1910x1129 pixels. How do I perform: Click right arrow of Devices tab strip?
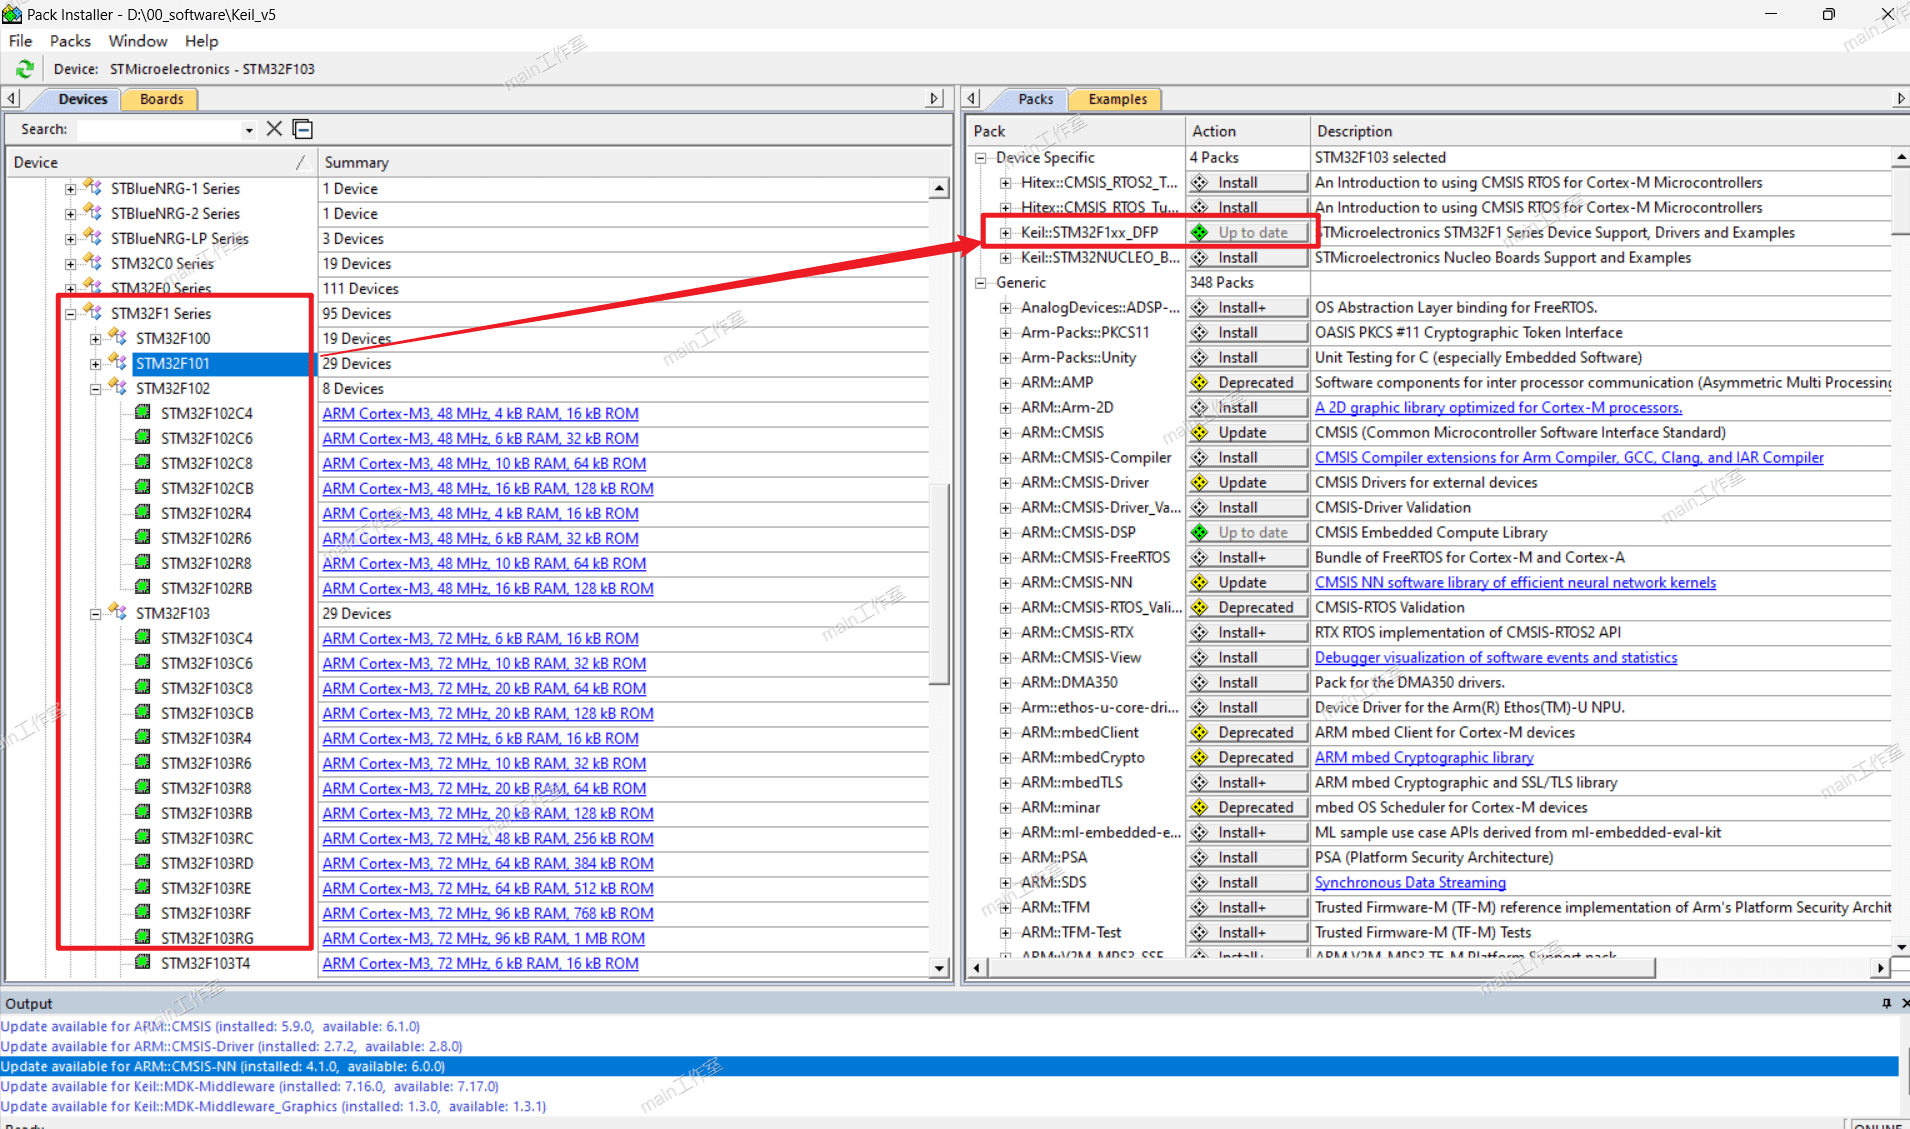click(934, 99)
